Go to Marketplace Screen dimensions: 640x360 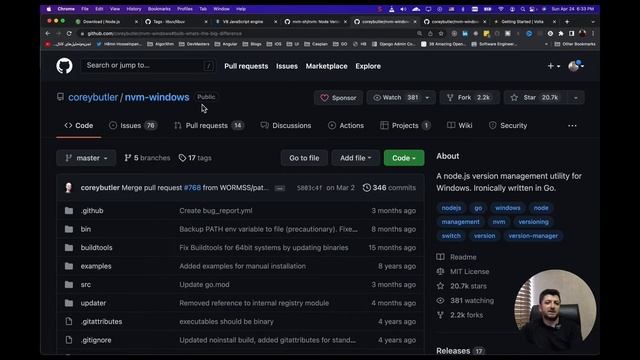(327, 66)
